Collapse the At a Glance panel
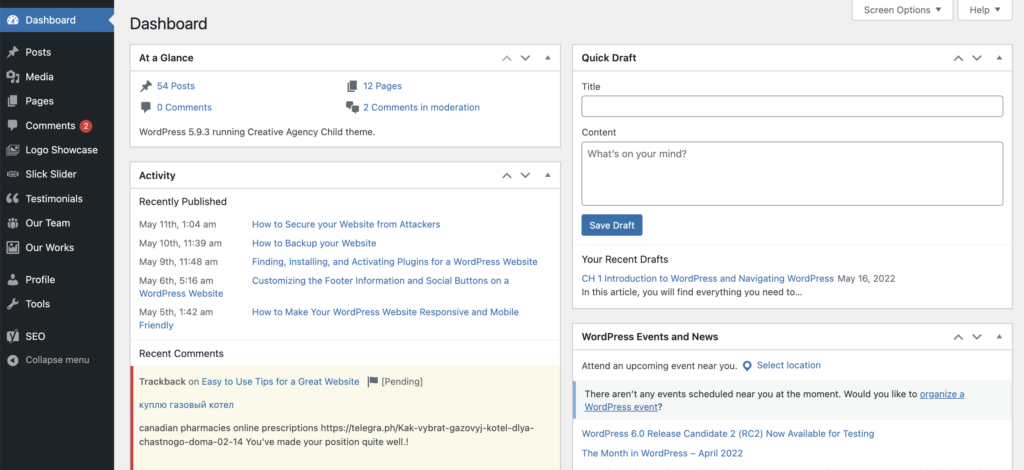The image size is (1024, 470). [x=547, y=58]
